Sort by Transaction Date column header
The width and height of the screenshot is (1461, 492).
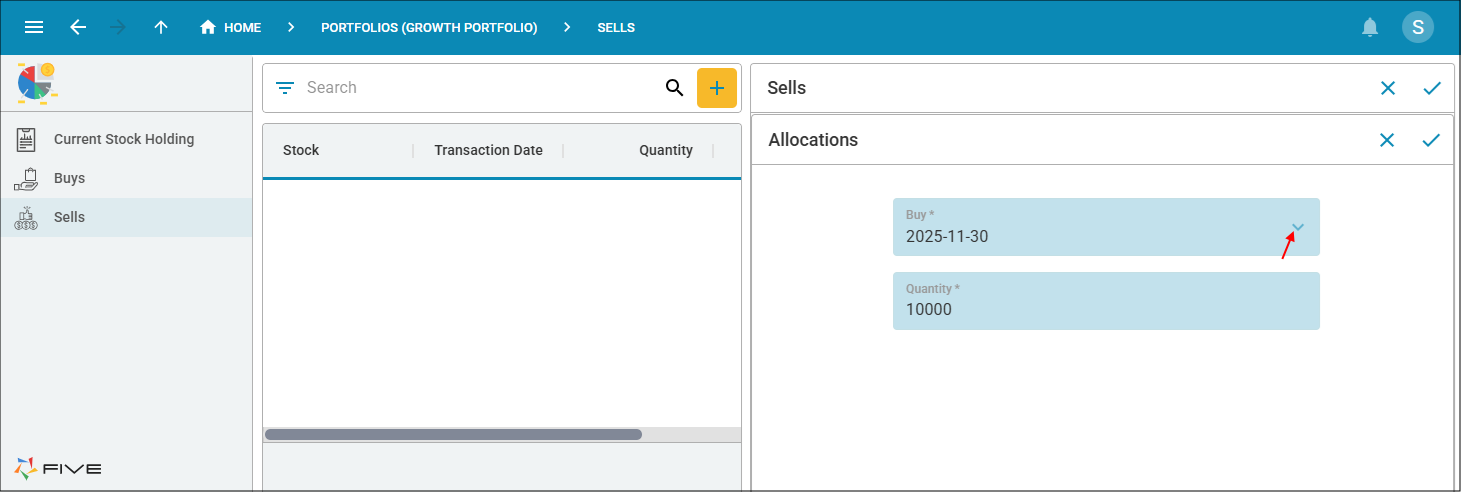click(x=489, y=150)
